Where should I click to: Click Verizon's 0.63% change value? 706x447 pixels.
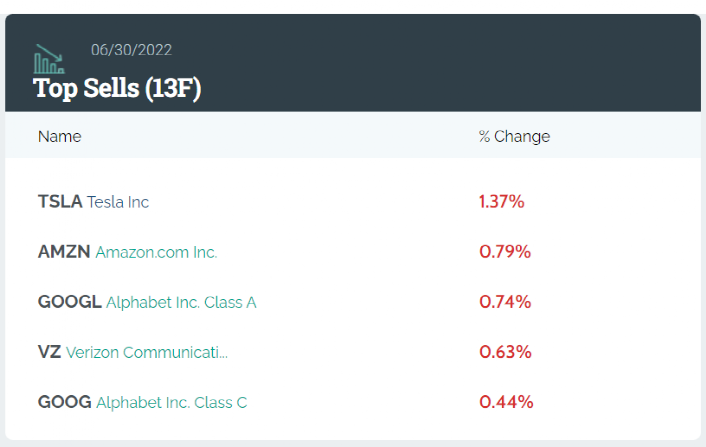click(x=505, y=352)
